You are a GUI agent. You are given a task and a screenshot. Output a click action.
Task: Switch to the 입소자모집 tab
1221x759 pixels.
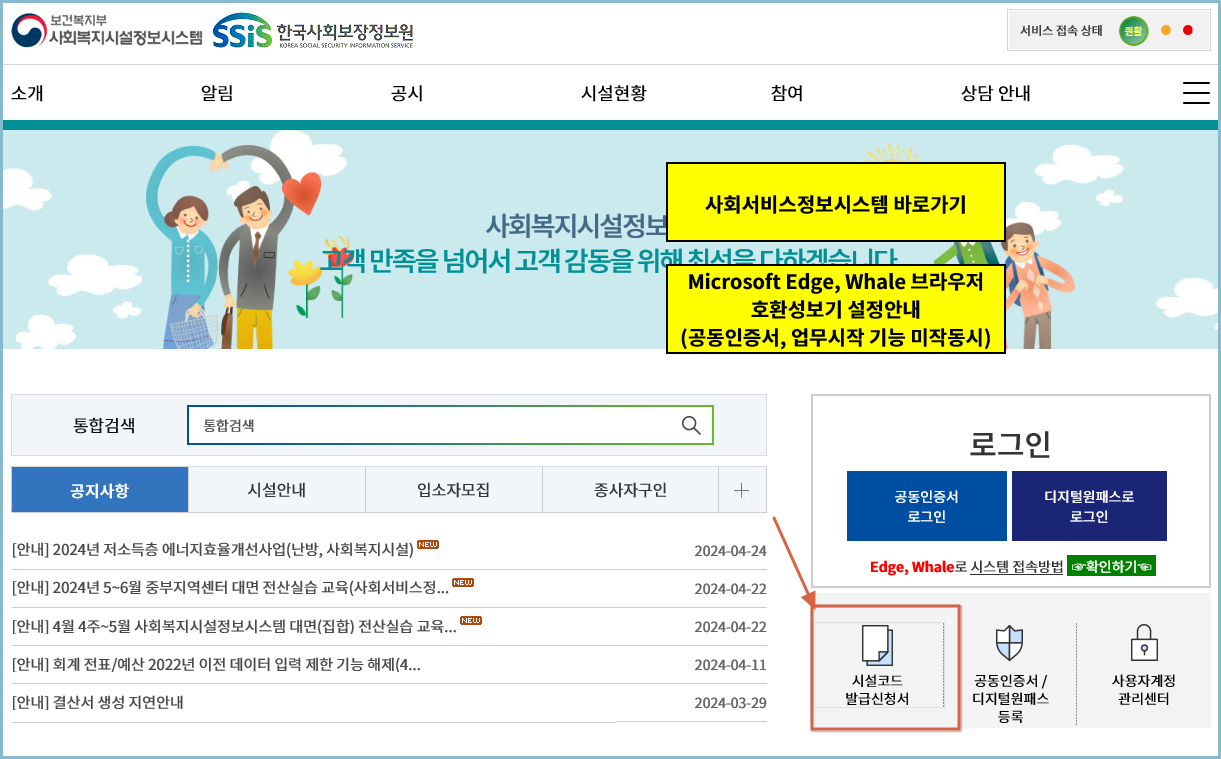[454, 489]
